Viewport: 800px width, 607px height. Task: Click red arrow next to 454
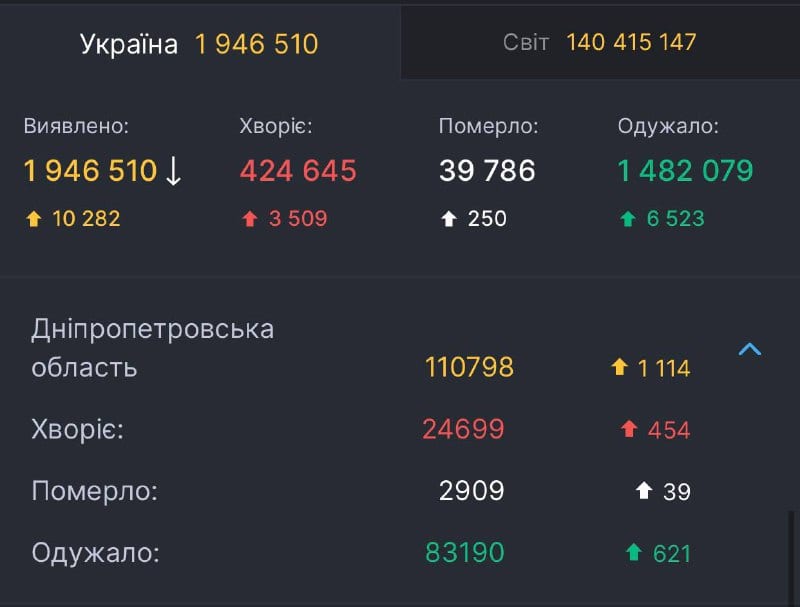click(629, 429)
